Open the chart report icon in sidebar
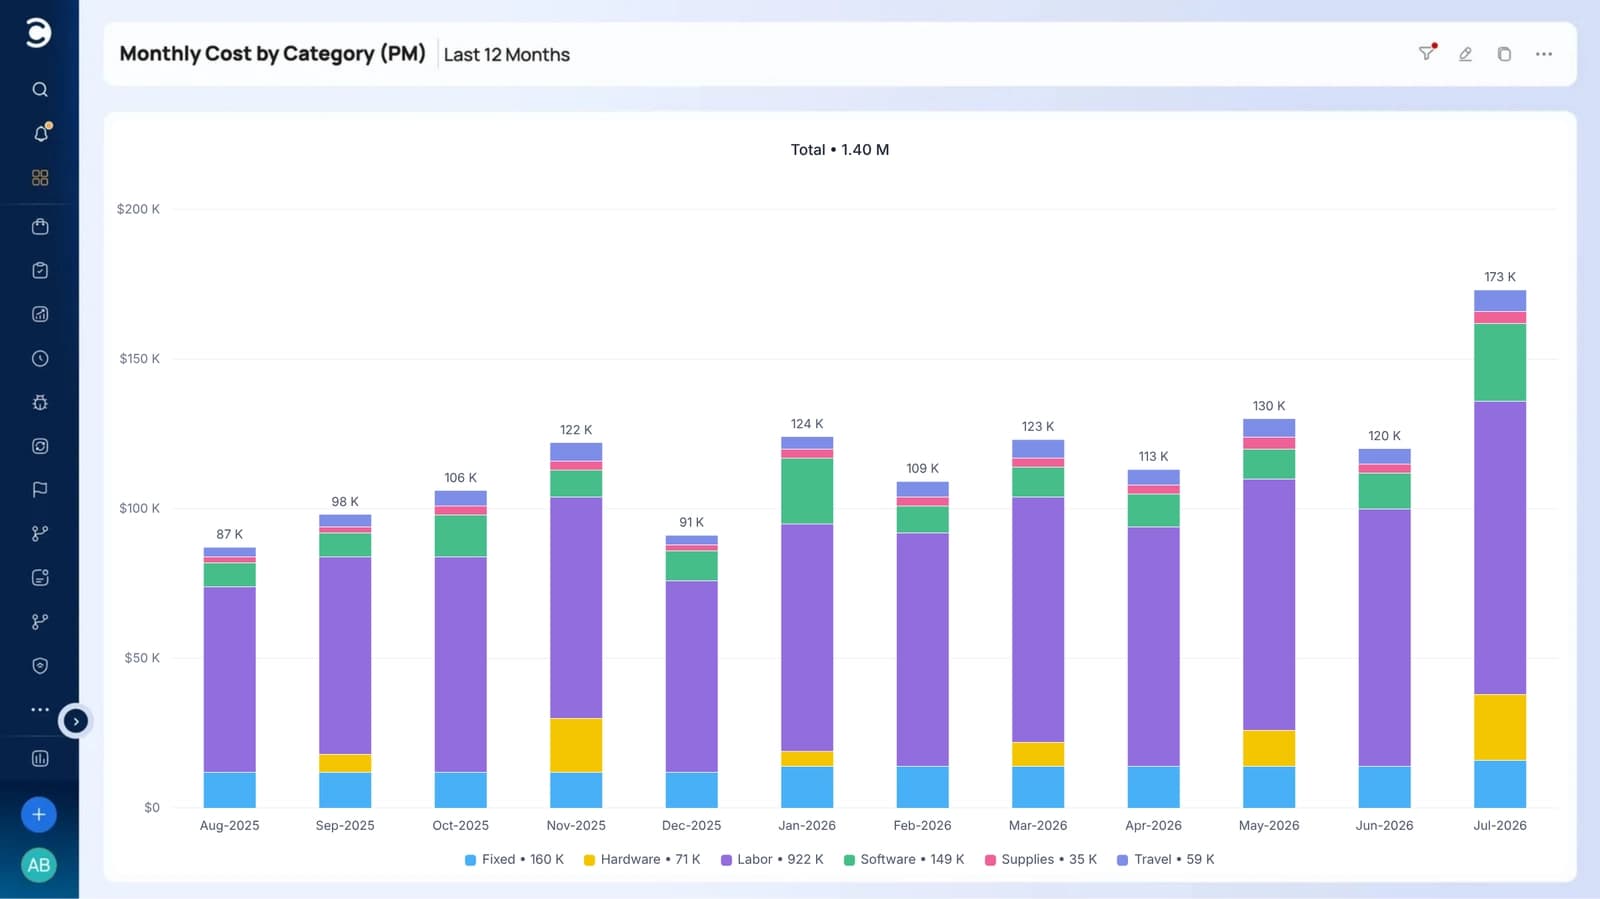Screen dimensions: 1600x899 point(40,314)
